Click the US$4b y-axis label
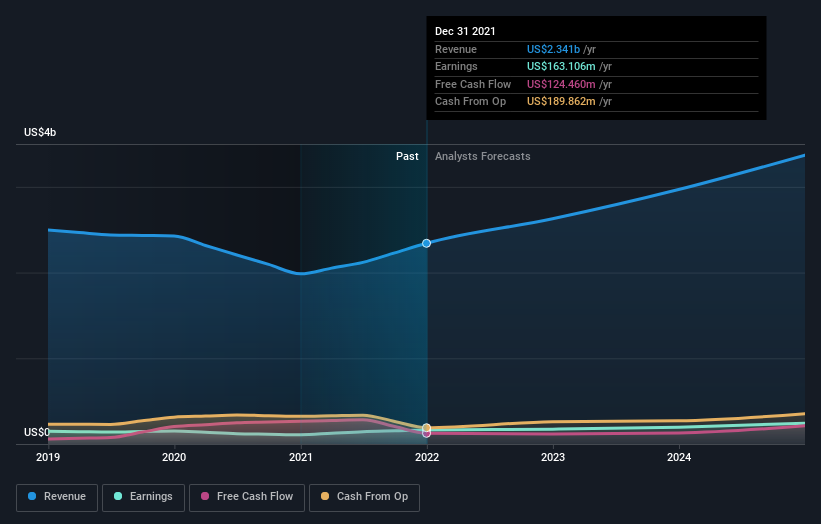This screenshot has width=821, height=524. [x=40, y=132]
